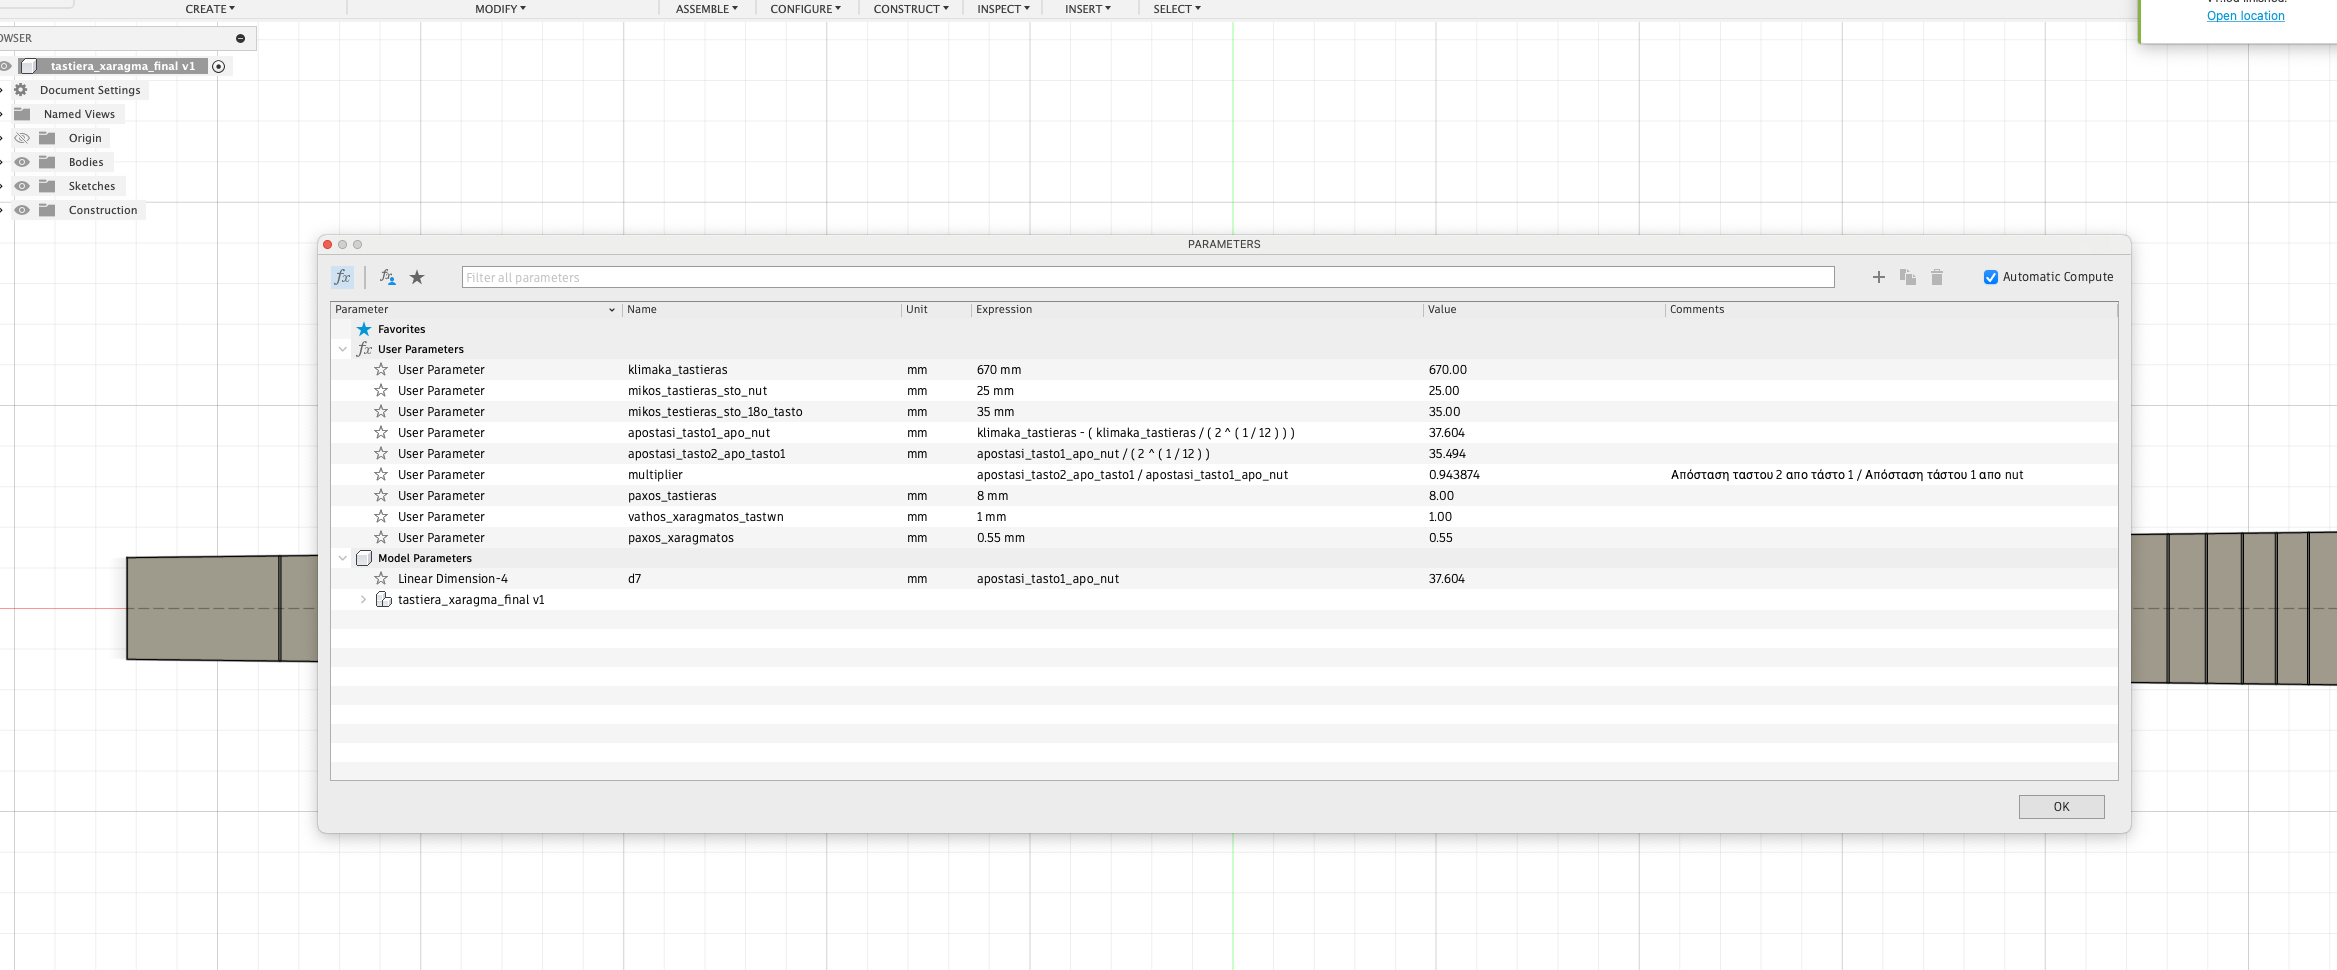This screenshot has width=2337, height=970.
Task: Click the user parameters filter icon
Action: coord(387,277)
